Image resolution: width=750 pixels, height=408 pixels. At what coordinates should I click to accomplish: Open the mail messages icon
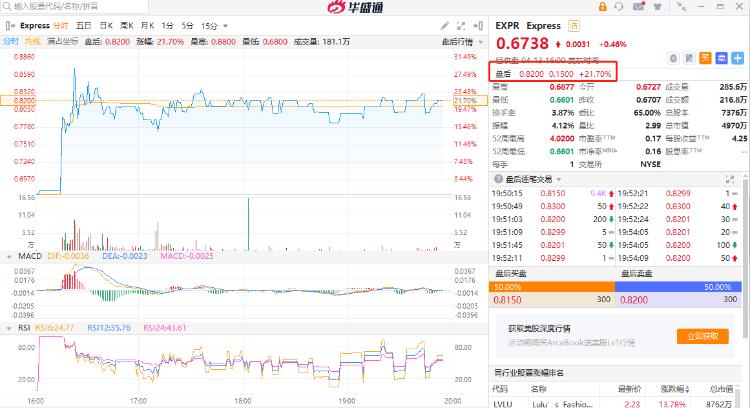click(639, 6)
